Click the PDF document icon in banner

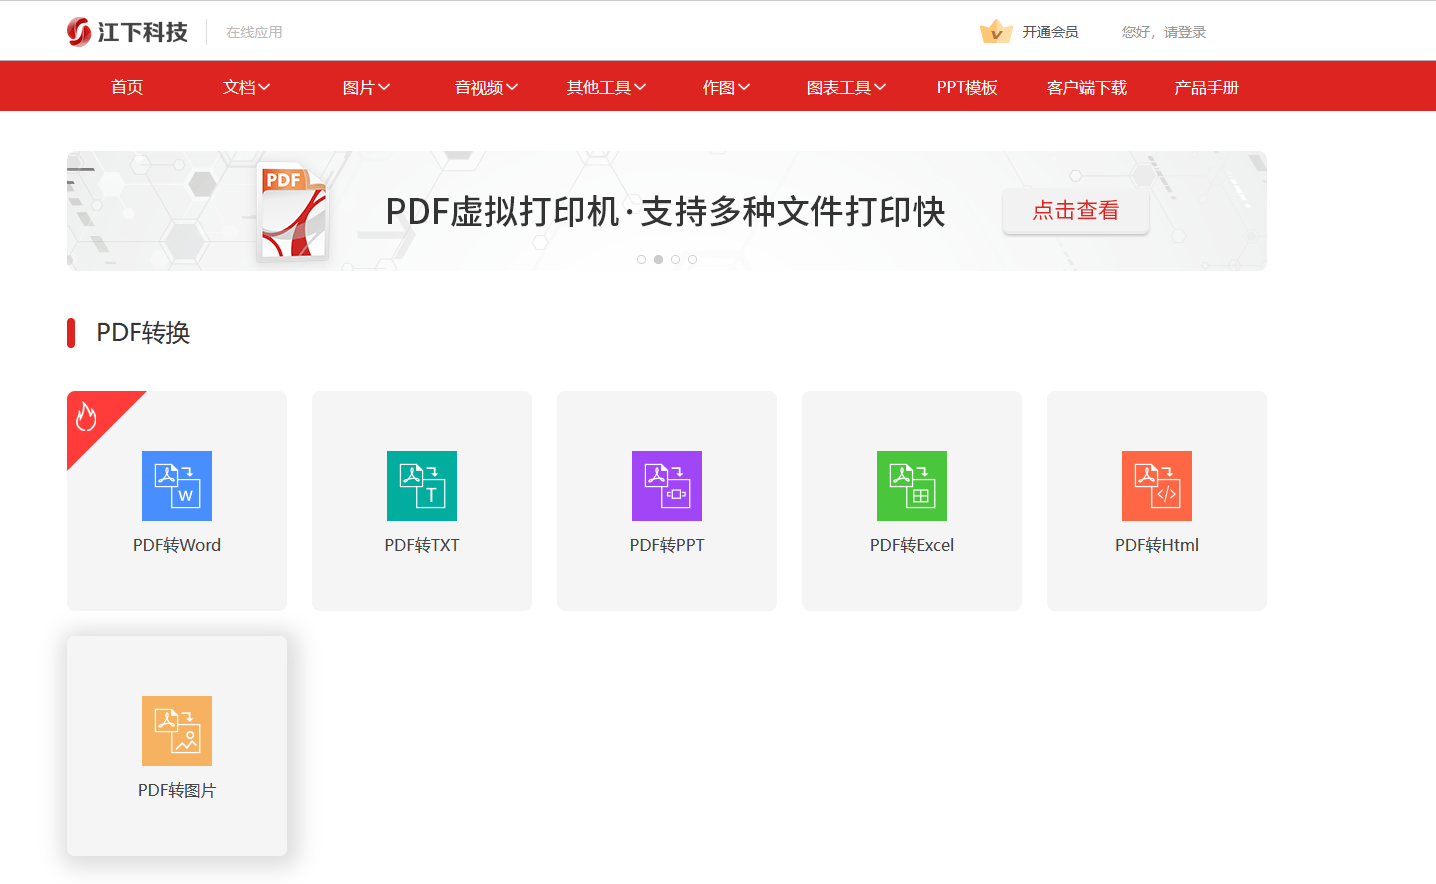292,211
